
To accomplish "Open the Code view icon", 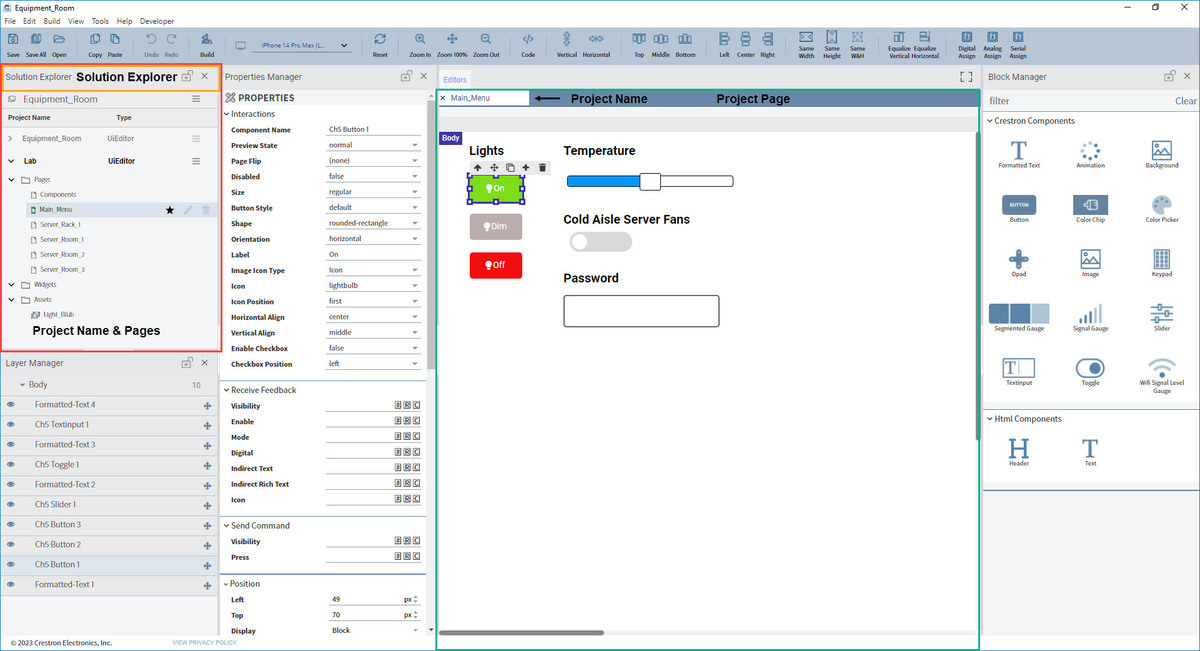I will [528, 42].
